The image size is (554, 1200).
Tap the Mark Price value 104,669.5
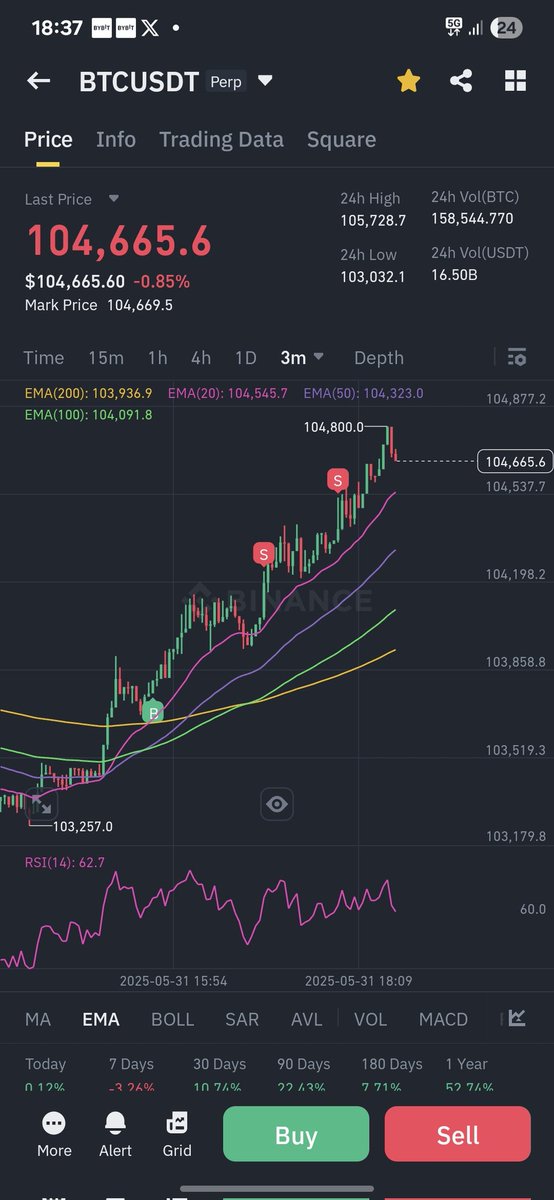140,305
